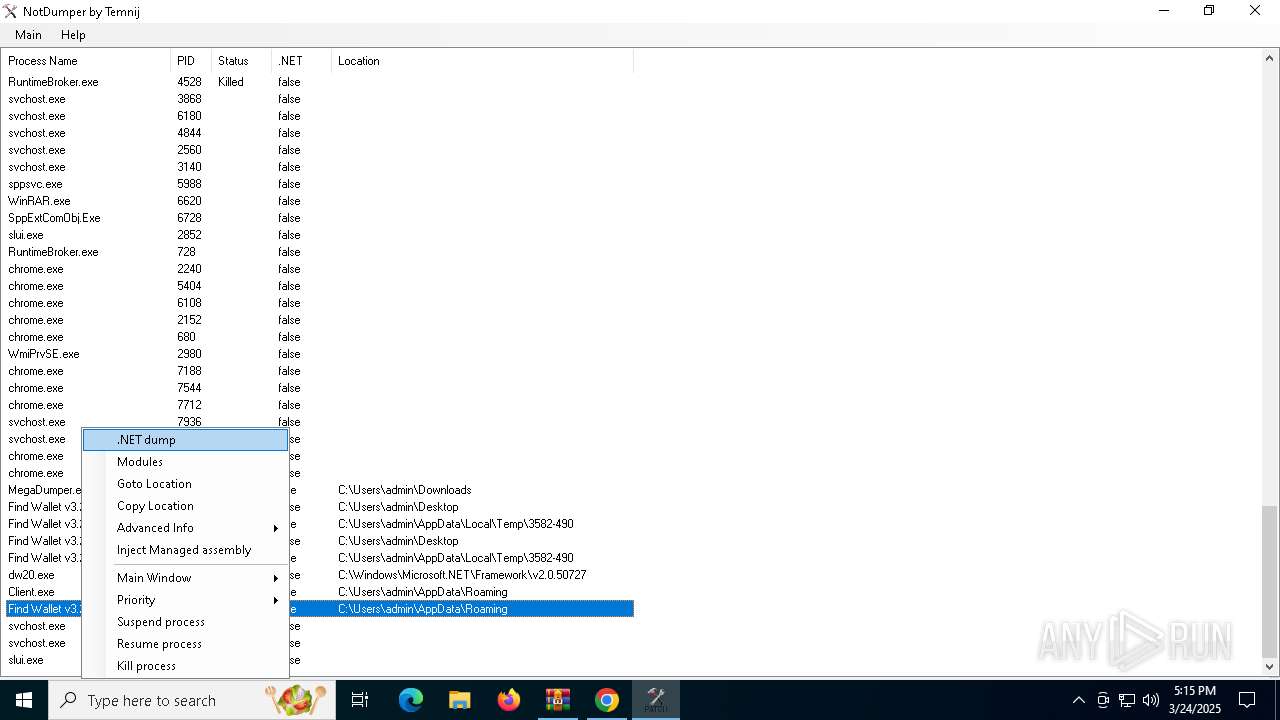Image resolution: width=1280 pixels, height=720 pixels.
Task: Open the taskbar clock showing 5:15 PM
Action: [x=1195, y=700]
